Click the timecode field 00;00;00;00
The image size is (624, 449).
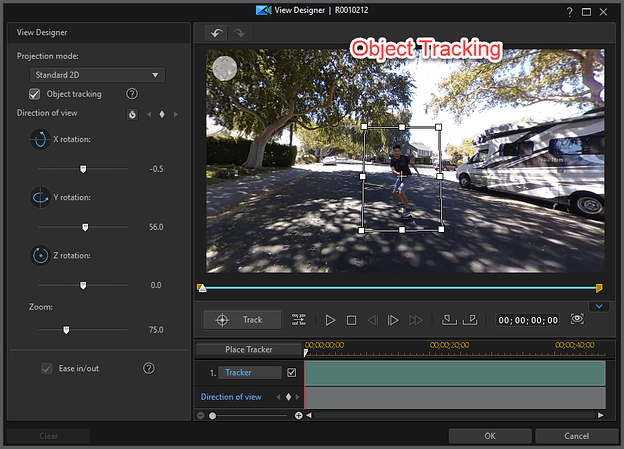click(528, 320)
